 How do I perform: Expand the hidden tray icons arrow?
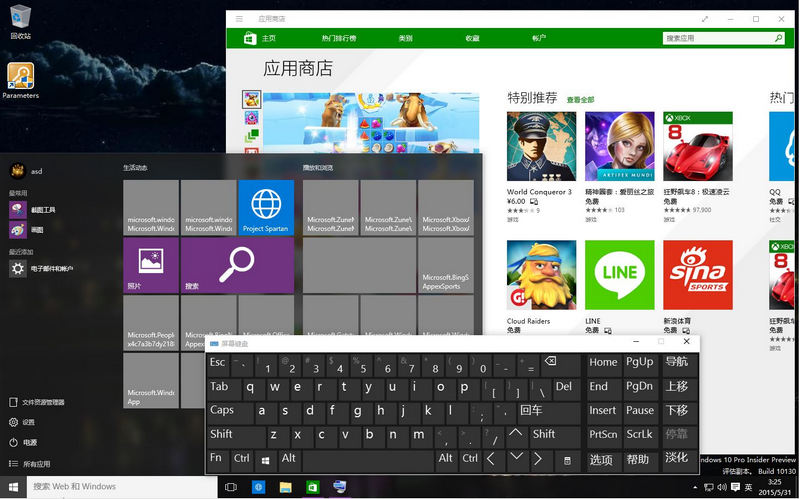695,488
